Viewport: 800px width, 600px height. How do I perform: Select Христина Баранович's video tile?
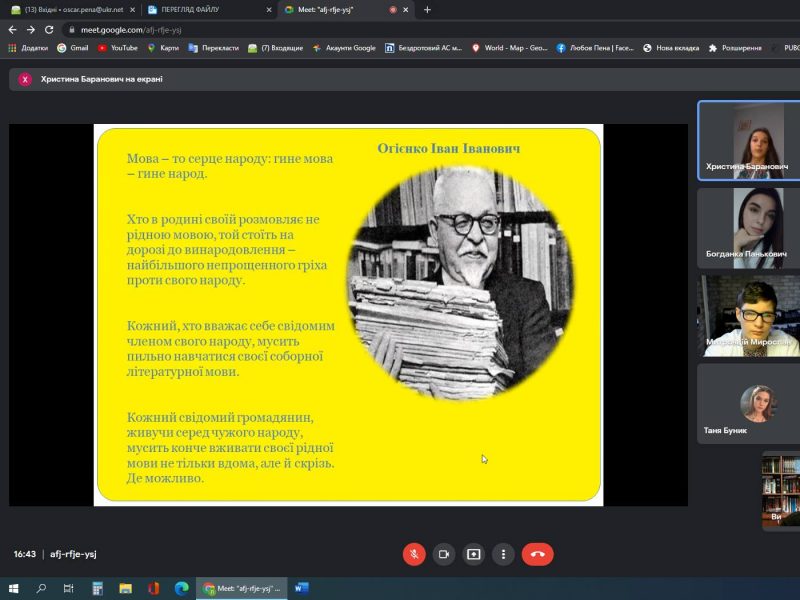tap(747, 140)
